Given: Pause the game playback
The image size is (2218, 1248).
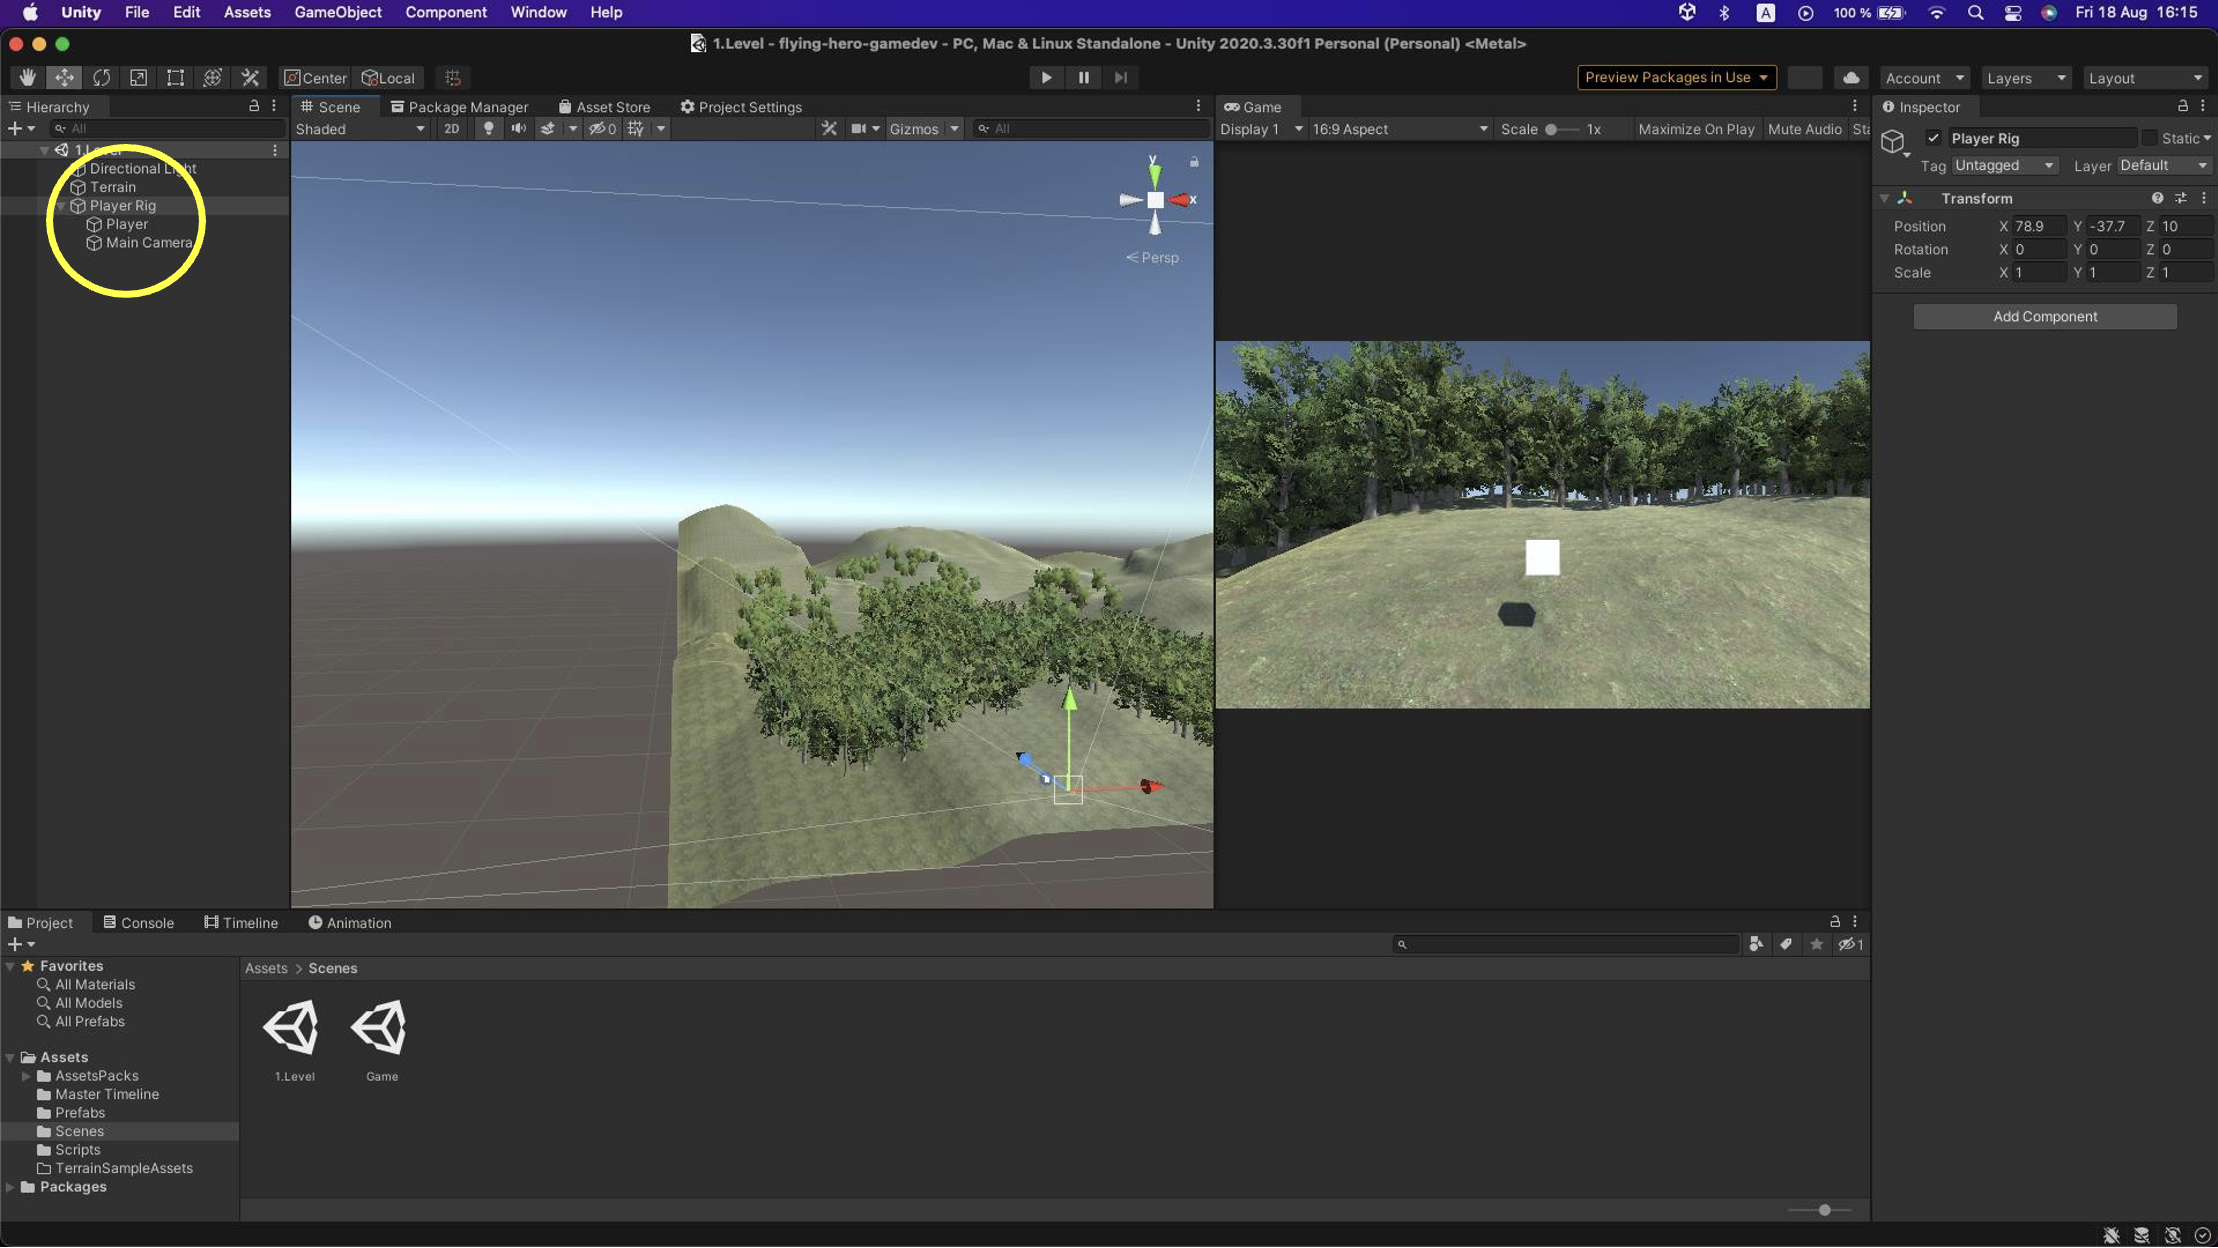Looking at the screenshot, I should pos(1083,77).
